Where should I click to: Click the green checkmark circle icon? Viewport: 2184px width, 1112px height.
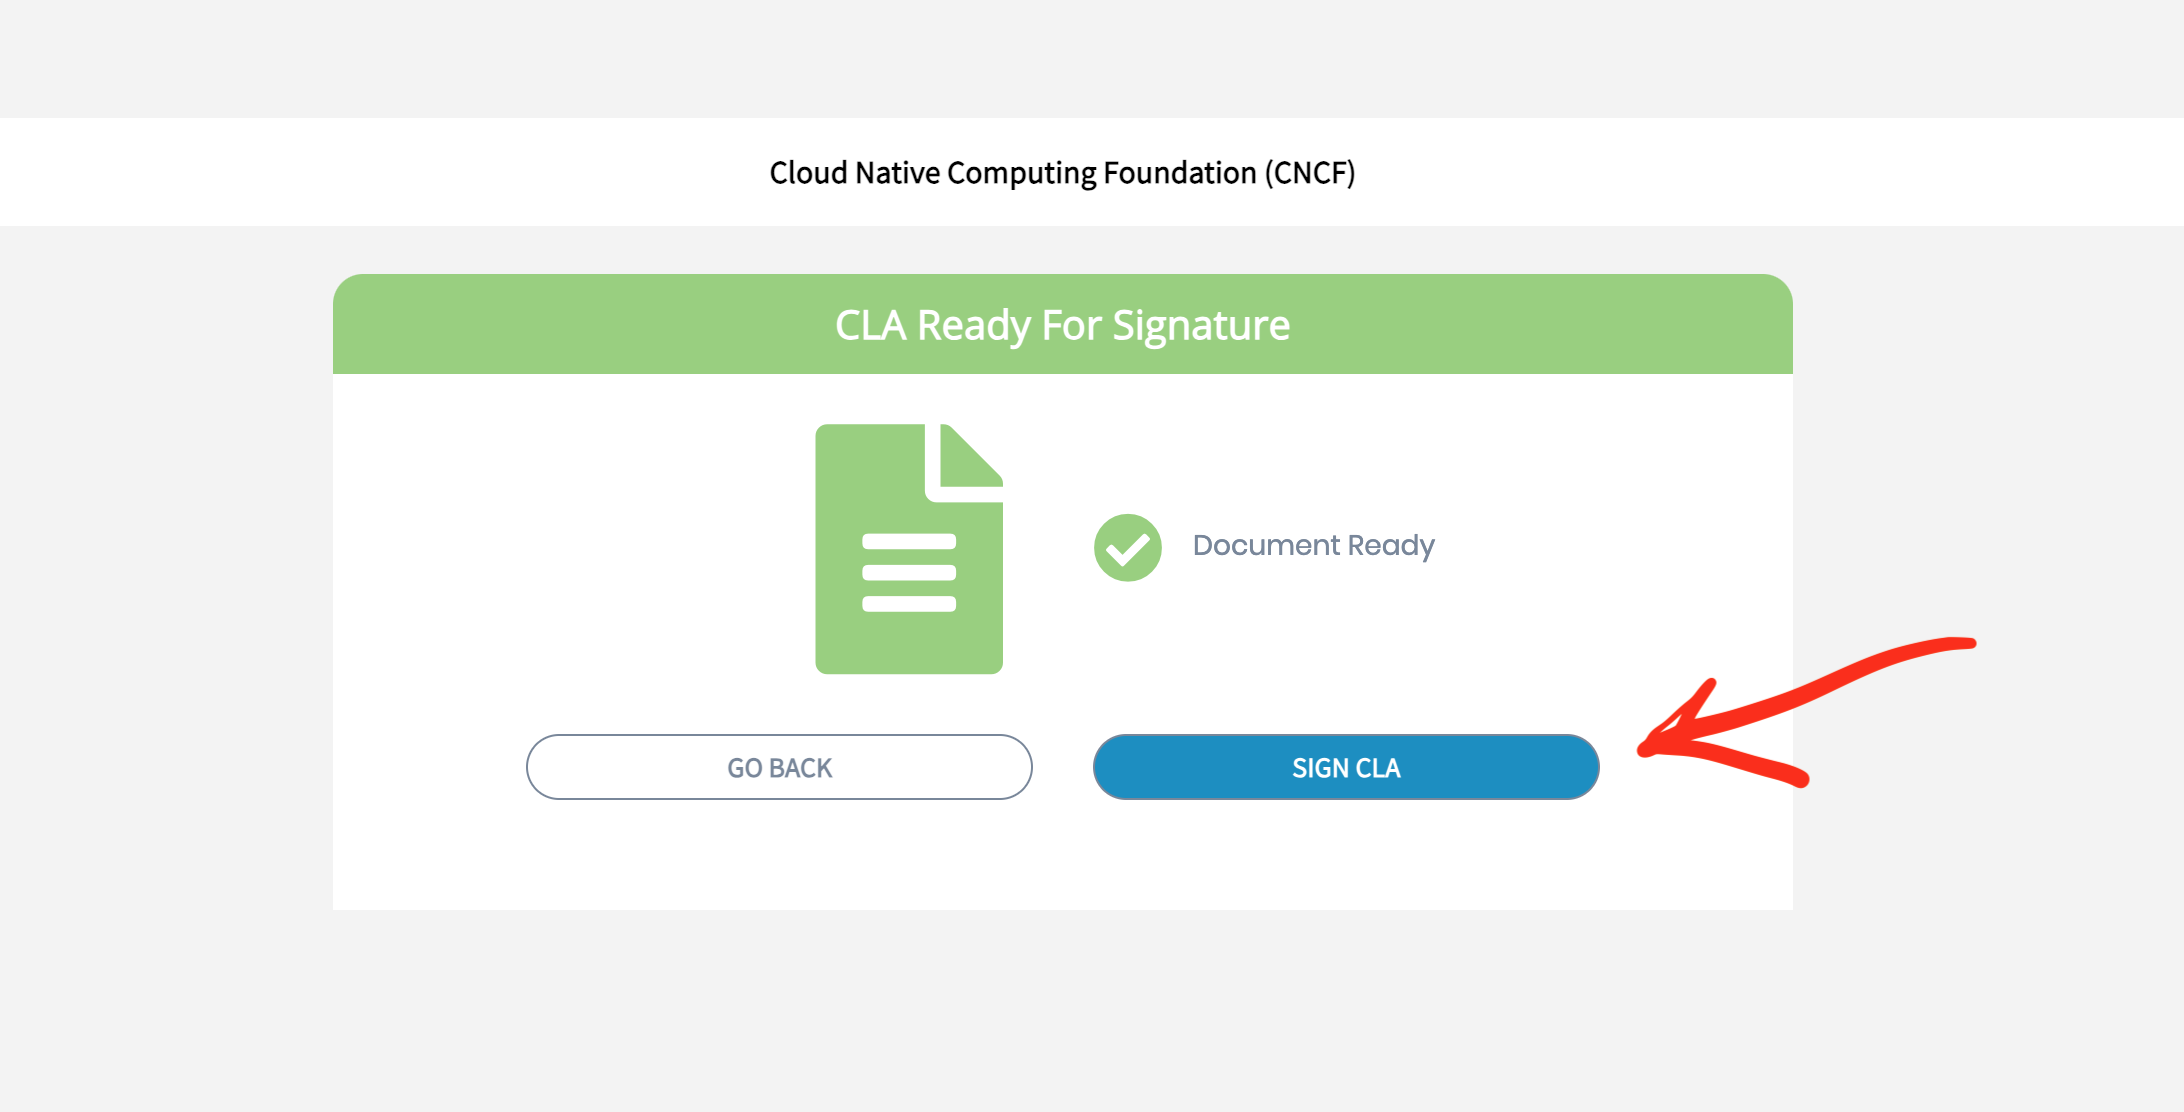click(x=1127, y=547)
